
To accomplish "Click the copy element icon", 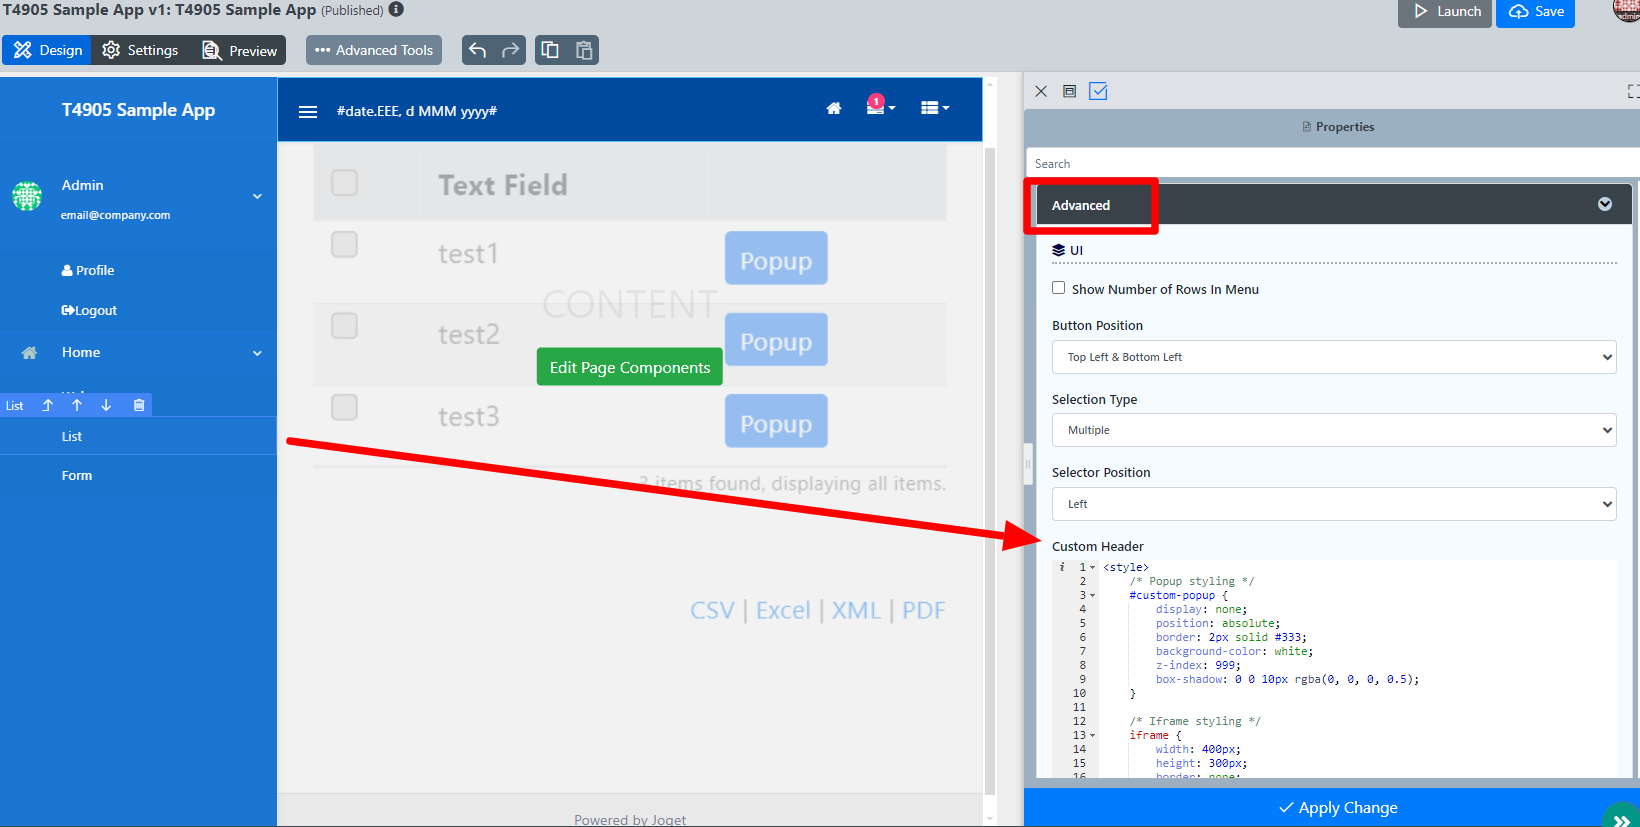I will (550, 50).
